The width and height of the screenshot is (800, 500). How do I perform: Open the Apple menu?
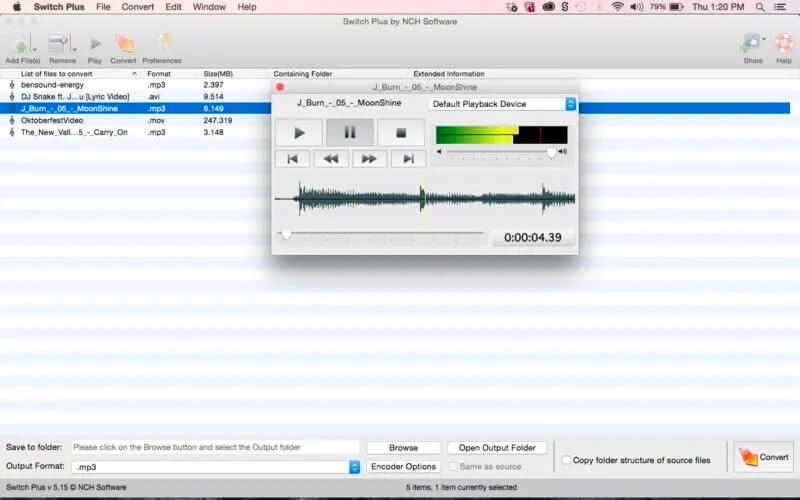point(17,7)
